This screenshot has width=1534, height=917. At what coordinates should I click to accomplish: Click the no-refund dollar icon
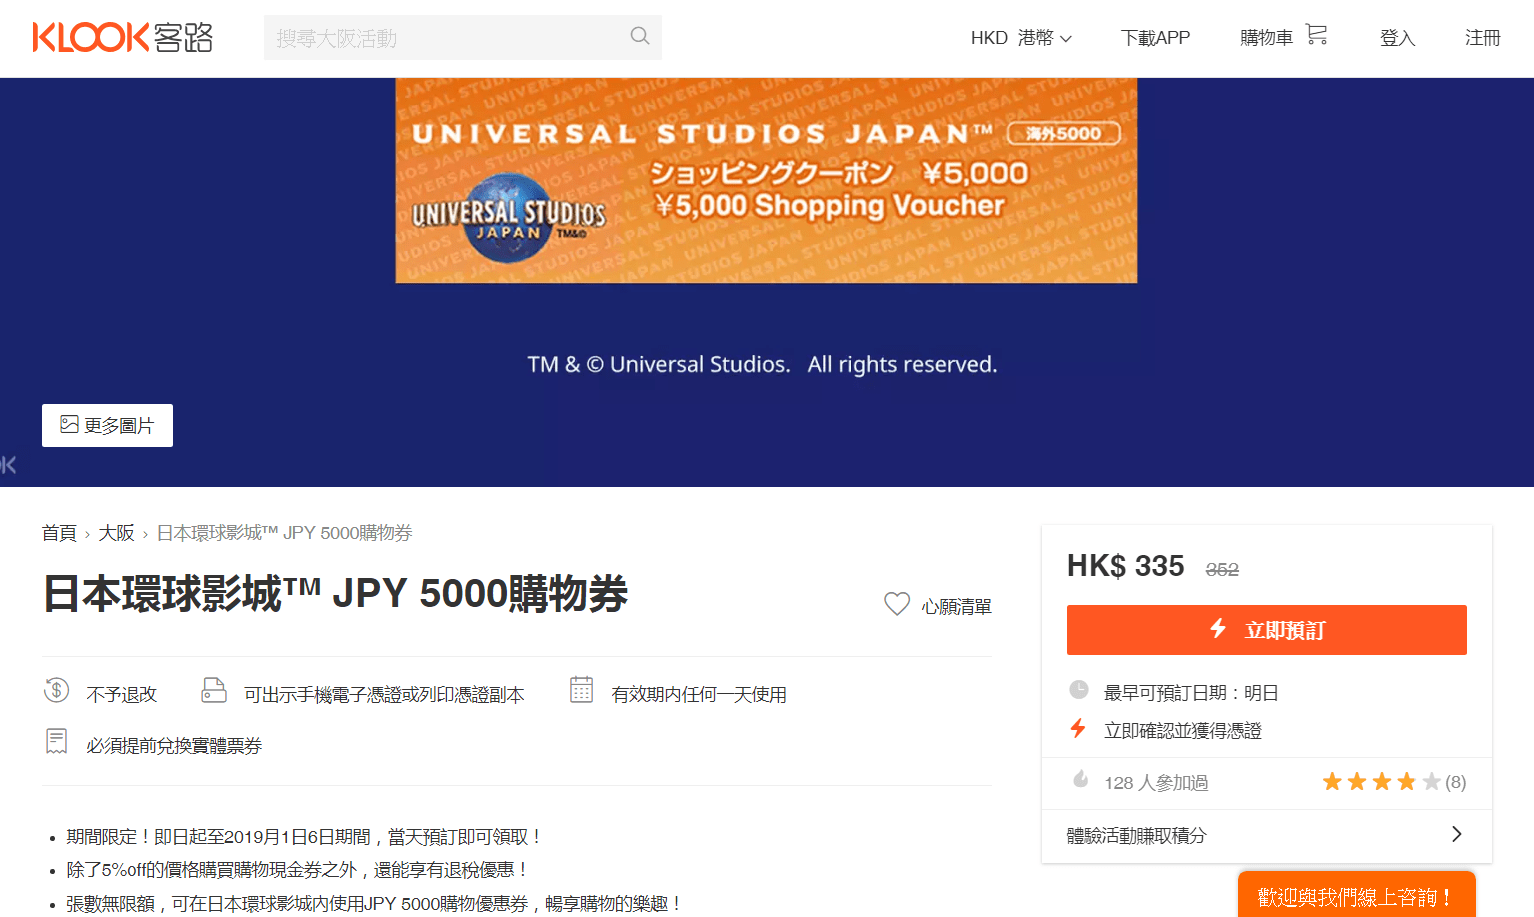click(x=57, y=690)
